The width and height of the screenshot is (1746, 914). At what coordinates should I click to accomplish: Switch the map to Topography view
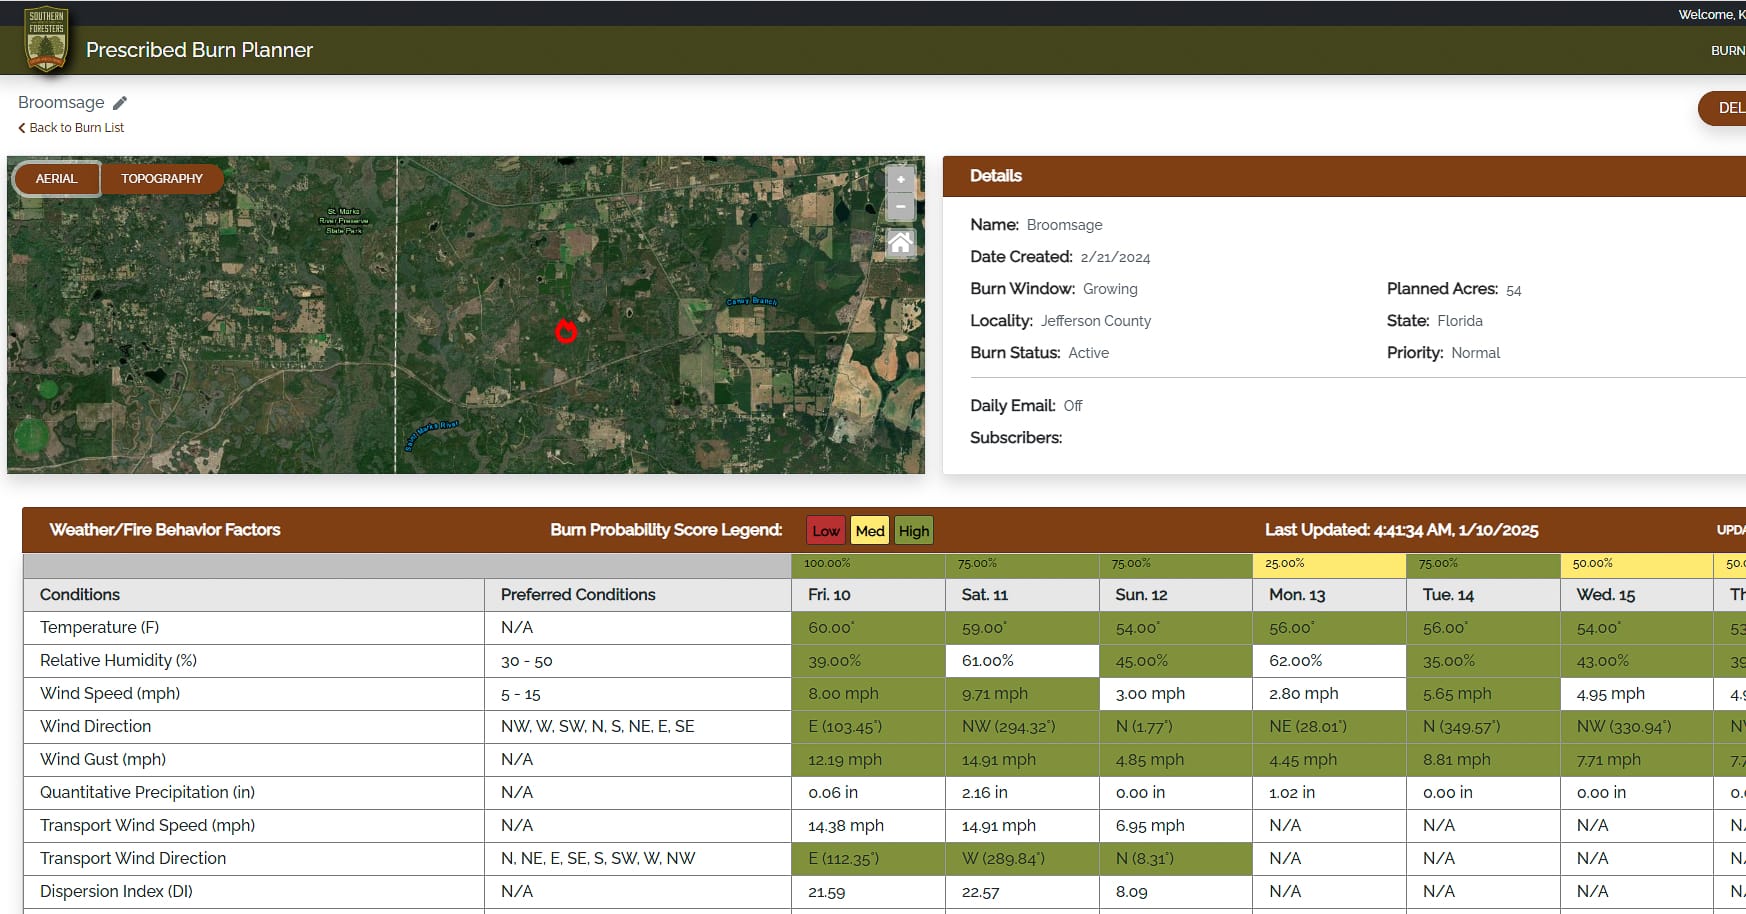[161, 179]
